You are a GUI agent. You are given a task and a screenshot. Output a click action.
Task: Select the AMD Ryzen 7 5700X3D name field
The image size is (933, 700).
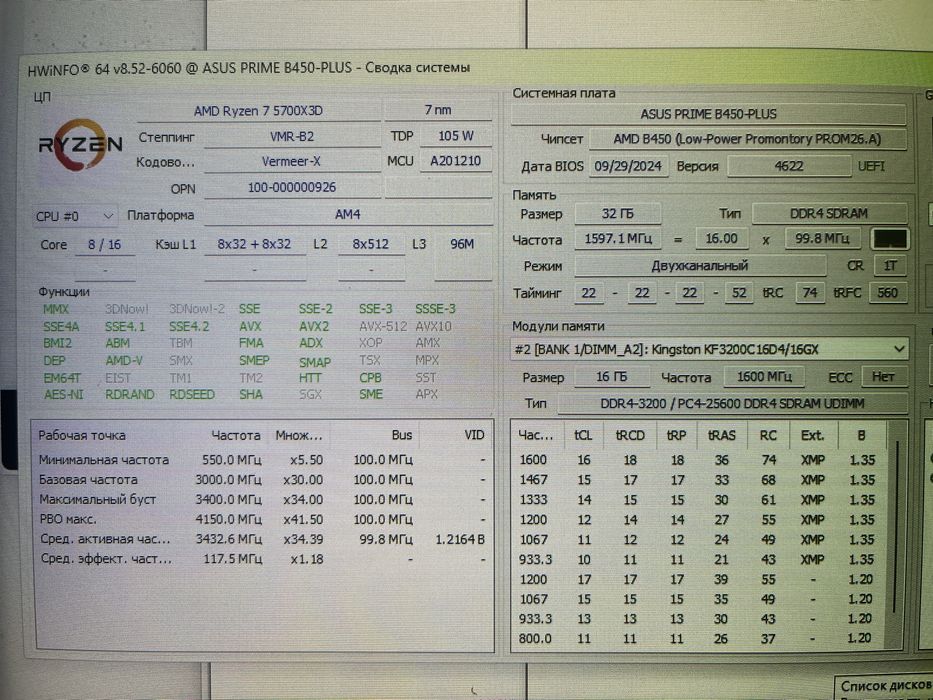tap(258, 111)
